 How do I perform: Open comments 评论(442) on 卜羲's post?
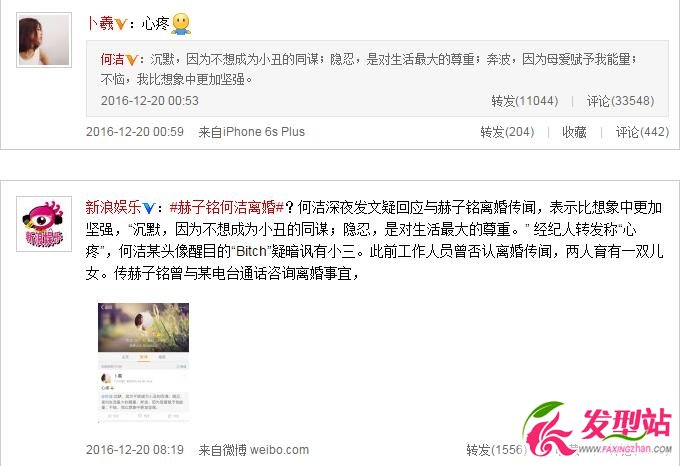[x=642, y=132]
